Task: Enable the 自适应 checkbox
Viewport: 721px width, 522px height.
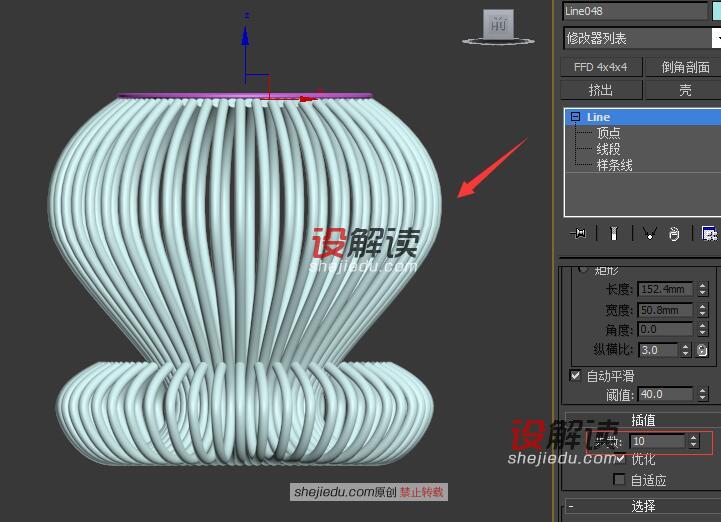Action: click(620, 480)
